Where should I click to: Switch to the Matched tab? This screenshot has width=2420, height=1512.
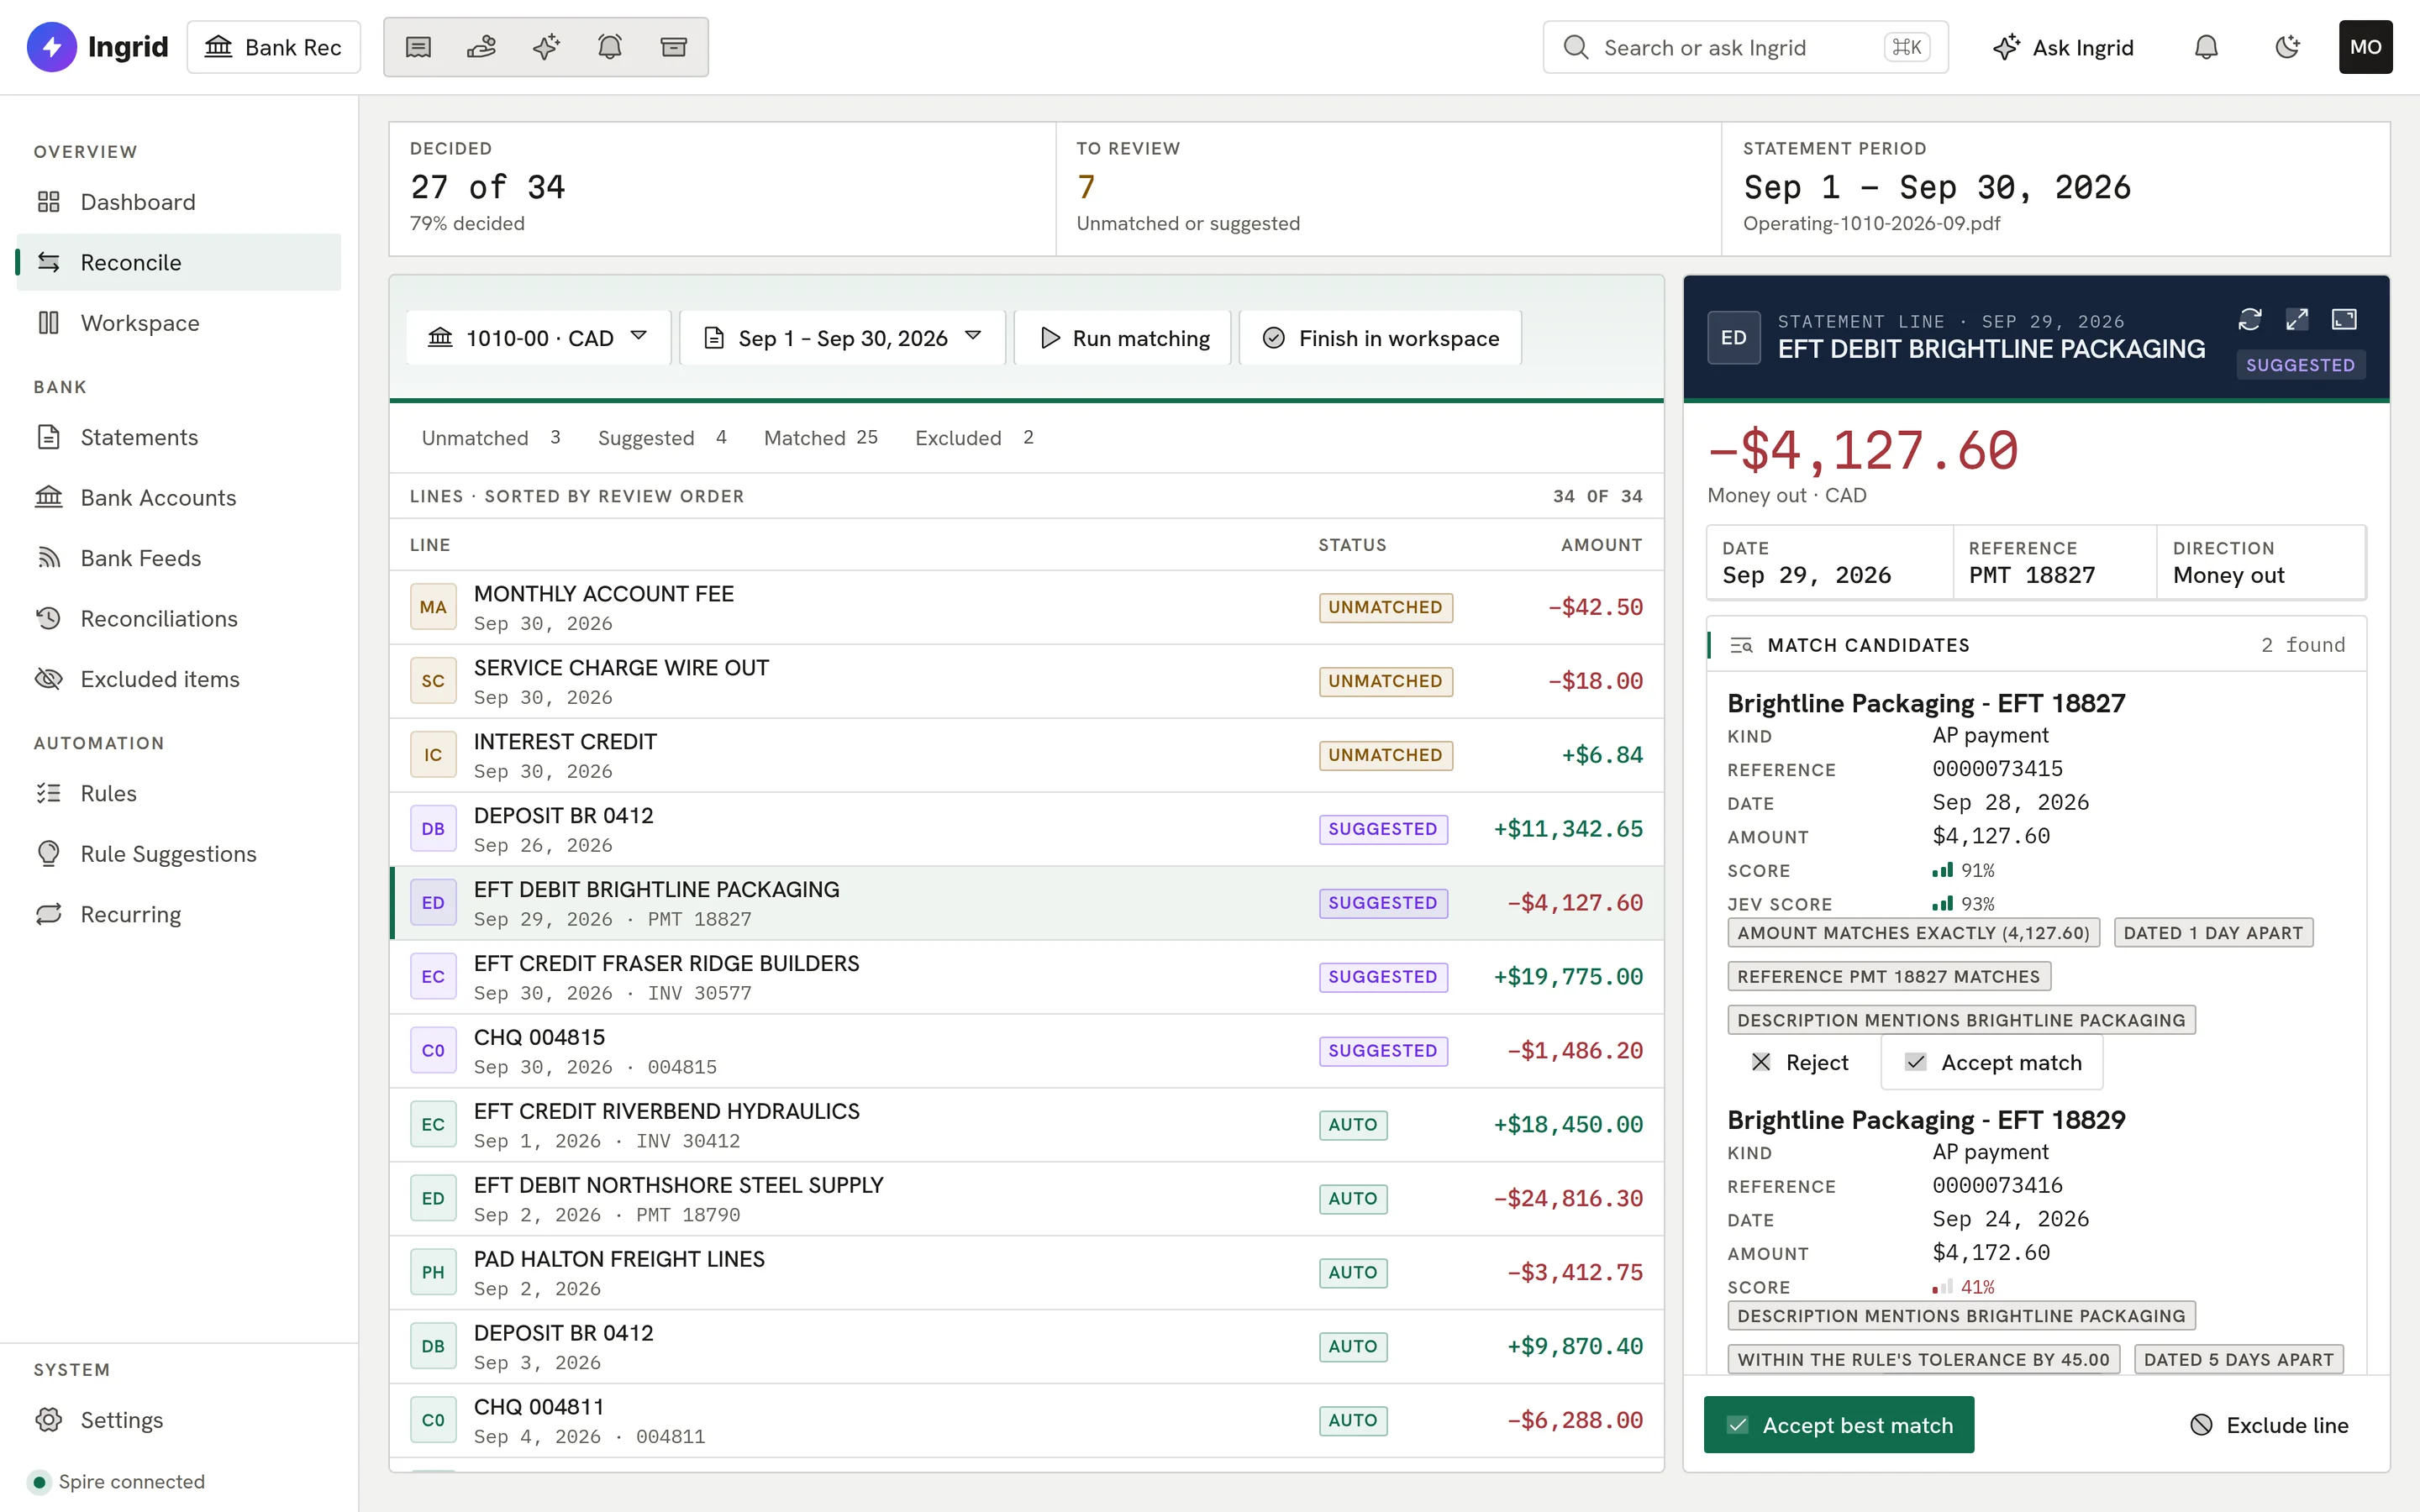(x=820, y=438)
